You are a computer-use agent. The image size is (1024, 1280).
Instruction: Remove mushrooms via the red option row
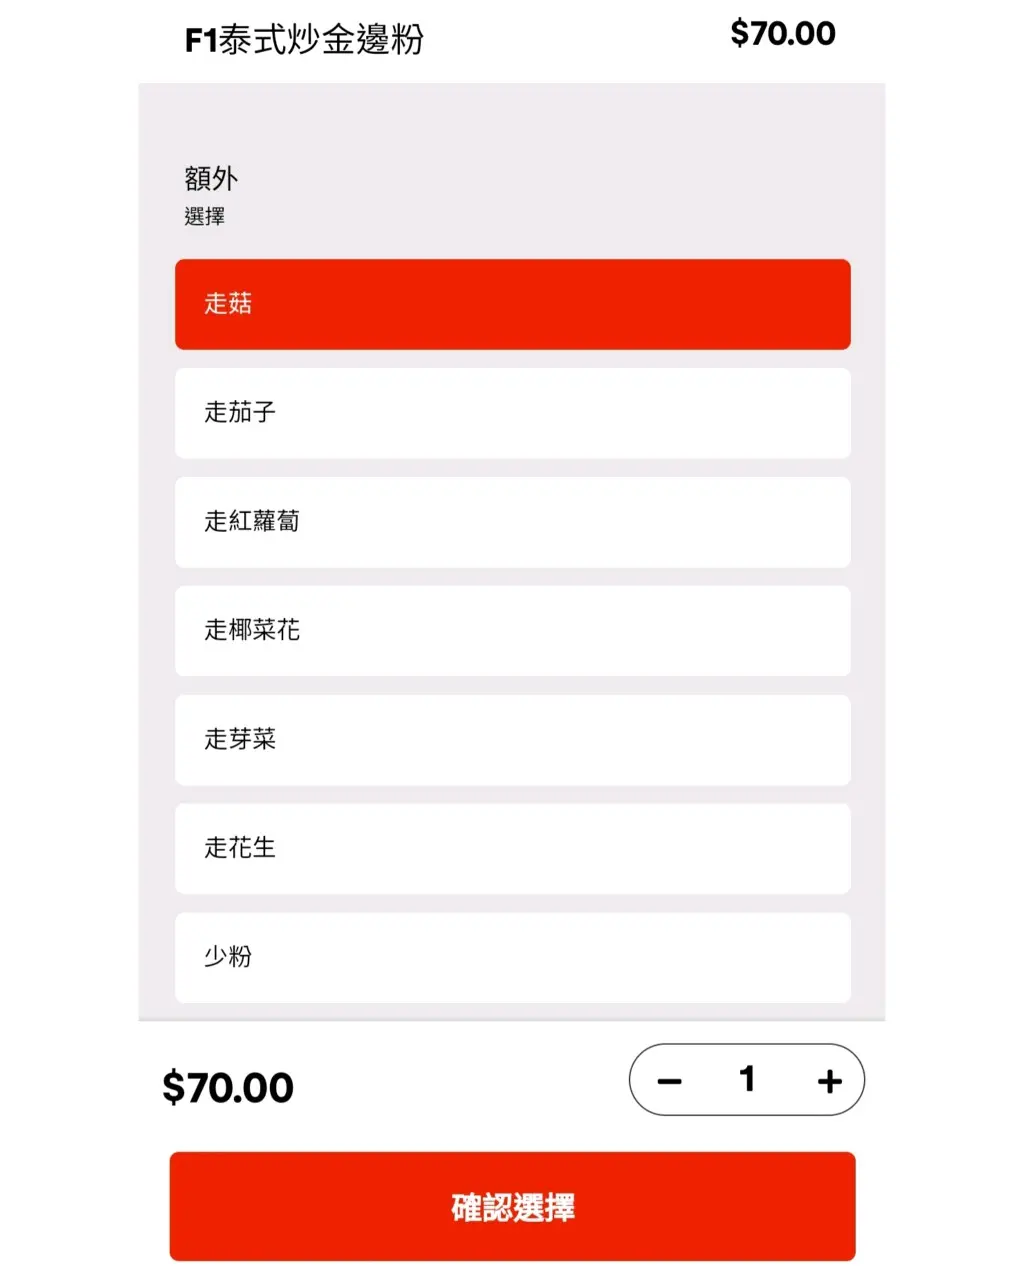tap(512, 304)
